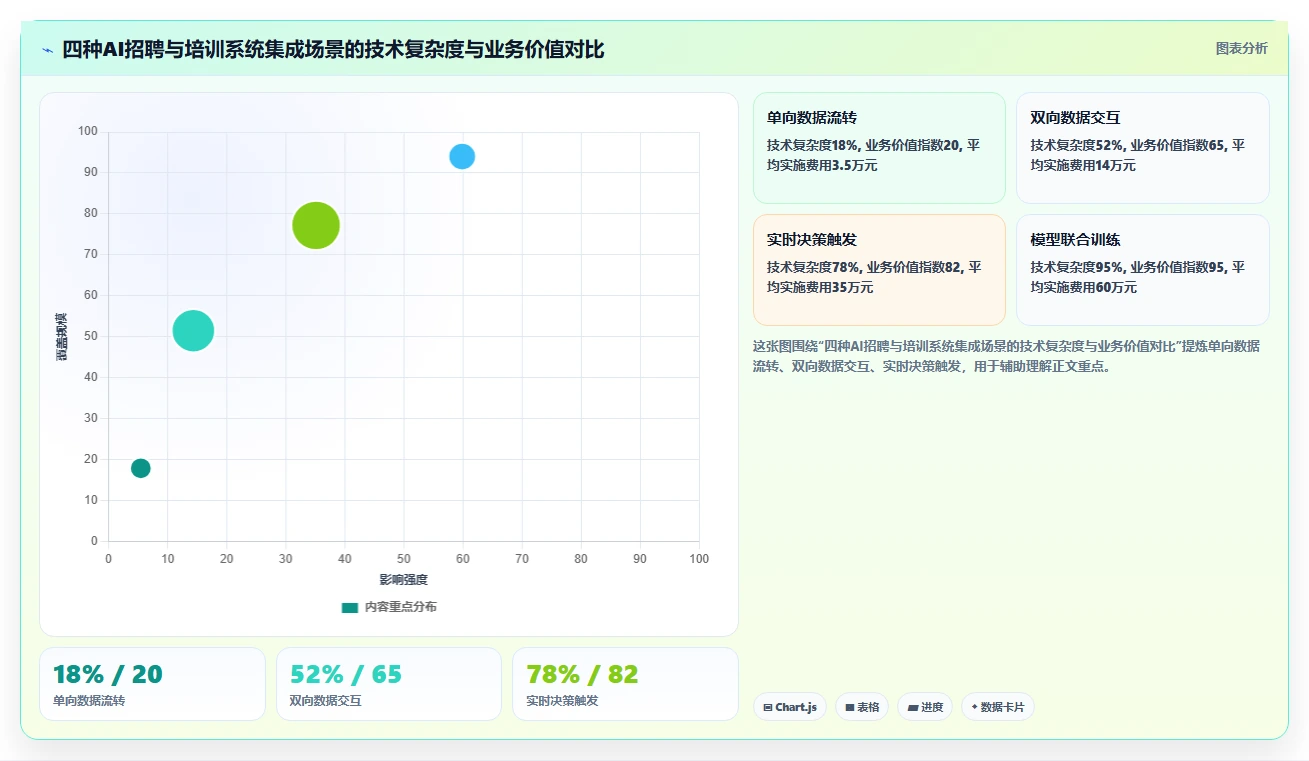Click the 52% / 65 stat value
The image size is (1309, 761).
point(345,675)
